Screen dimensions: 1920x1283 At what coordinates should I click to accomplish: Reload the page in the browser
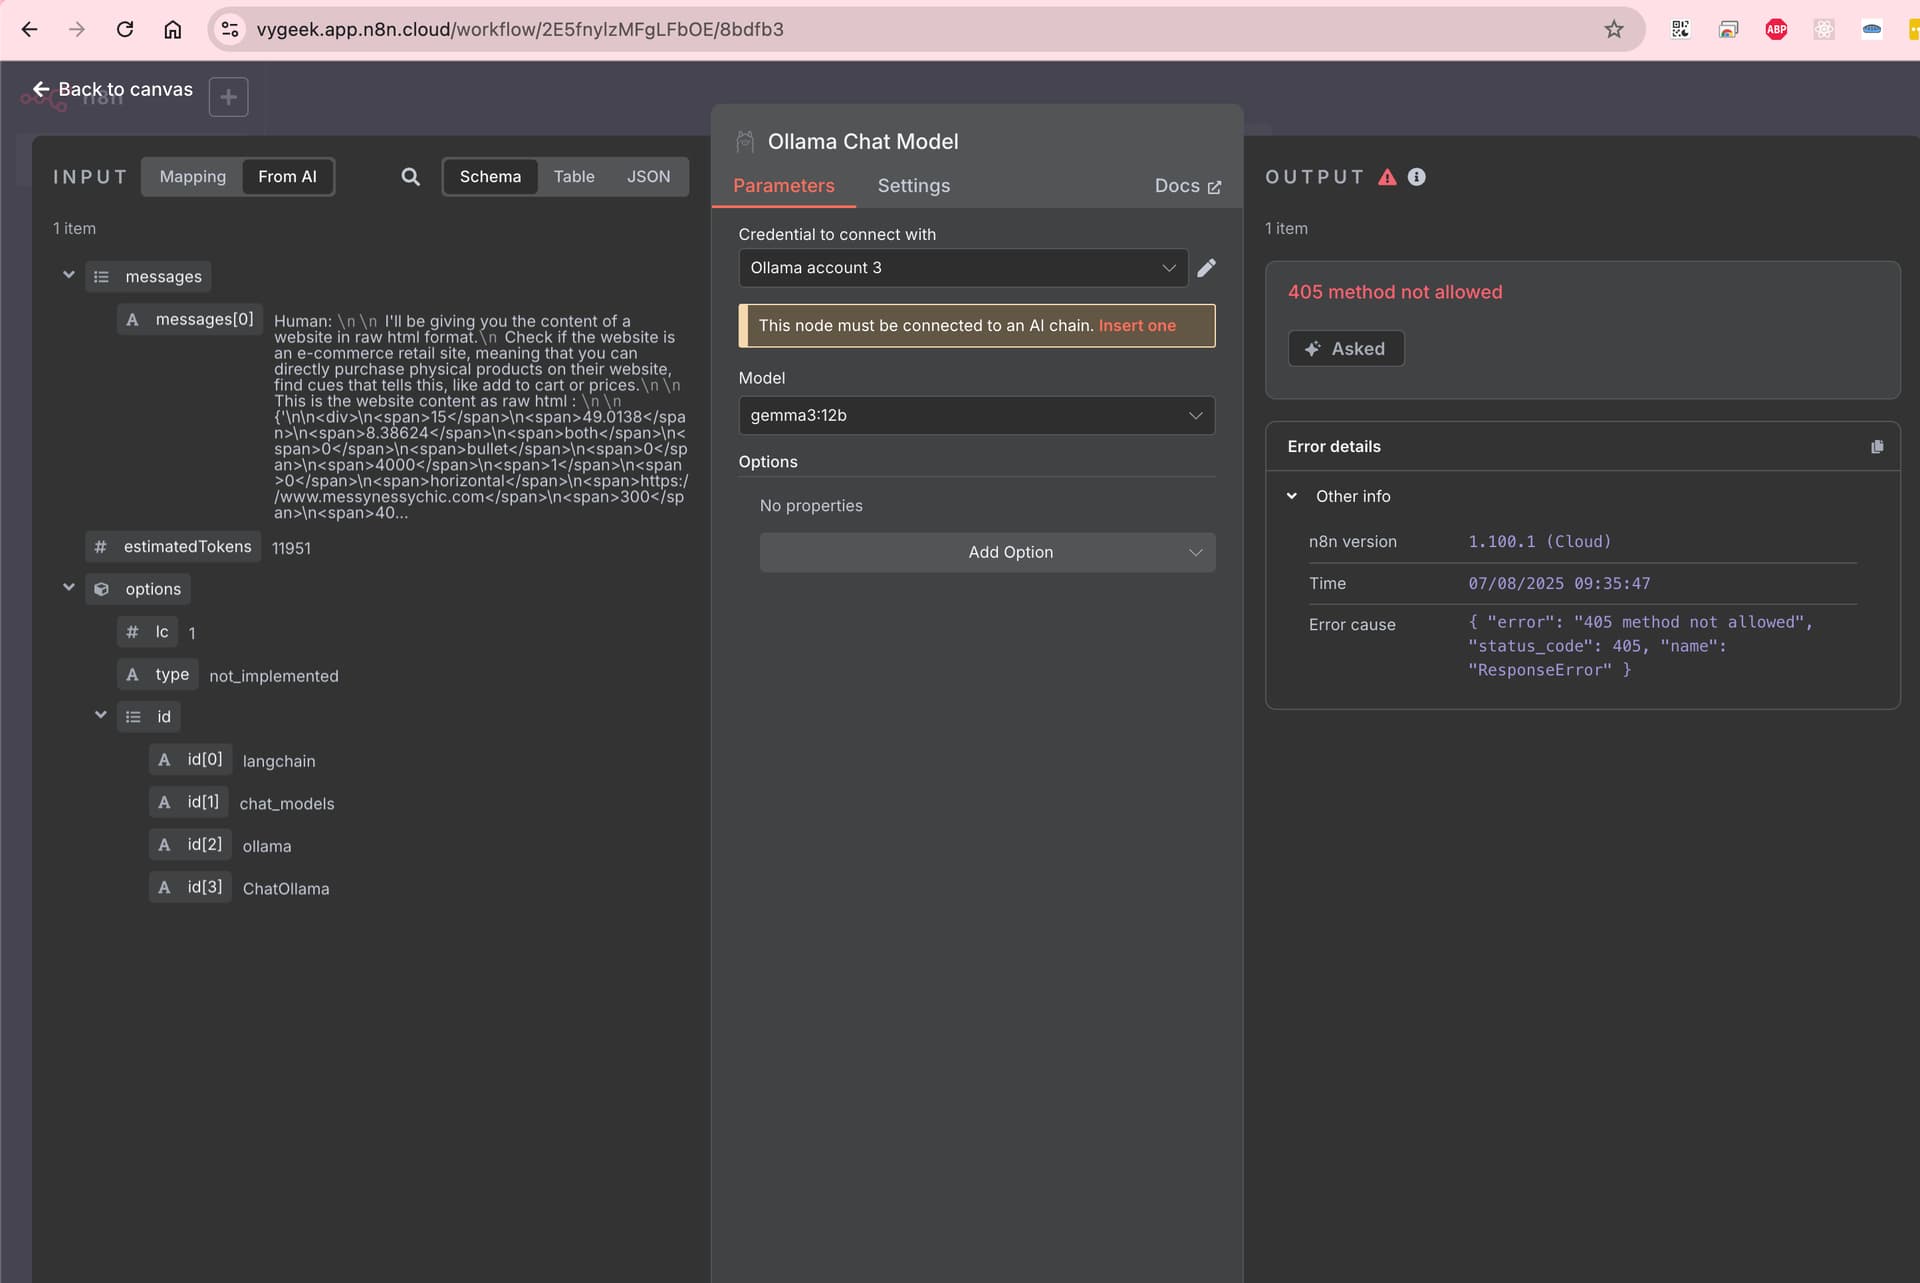(125, 29)
